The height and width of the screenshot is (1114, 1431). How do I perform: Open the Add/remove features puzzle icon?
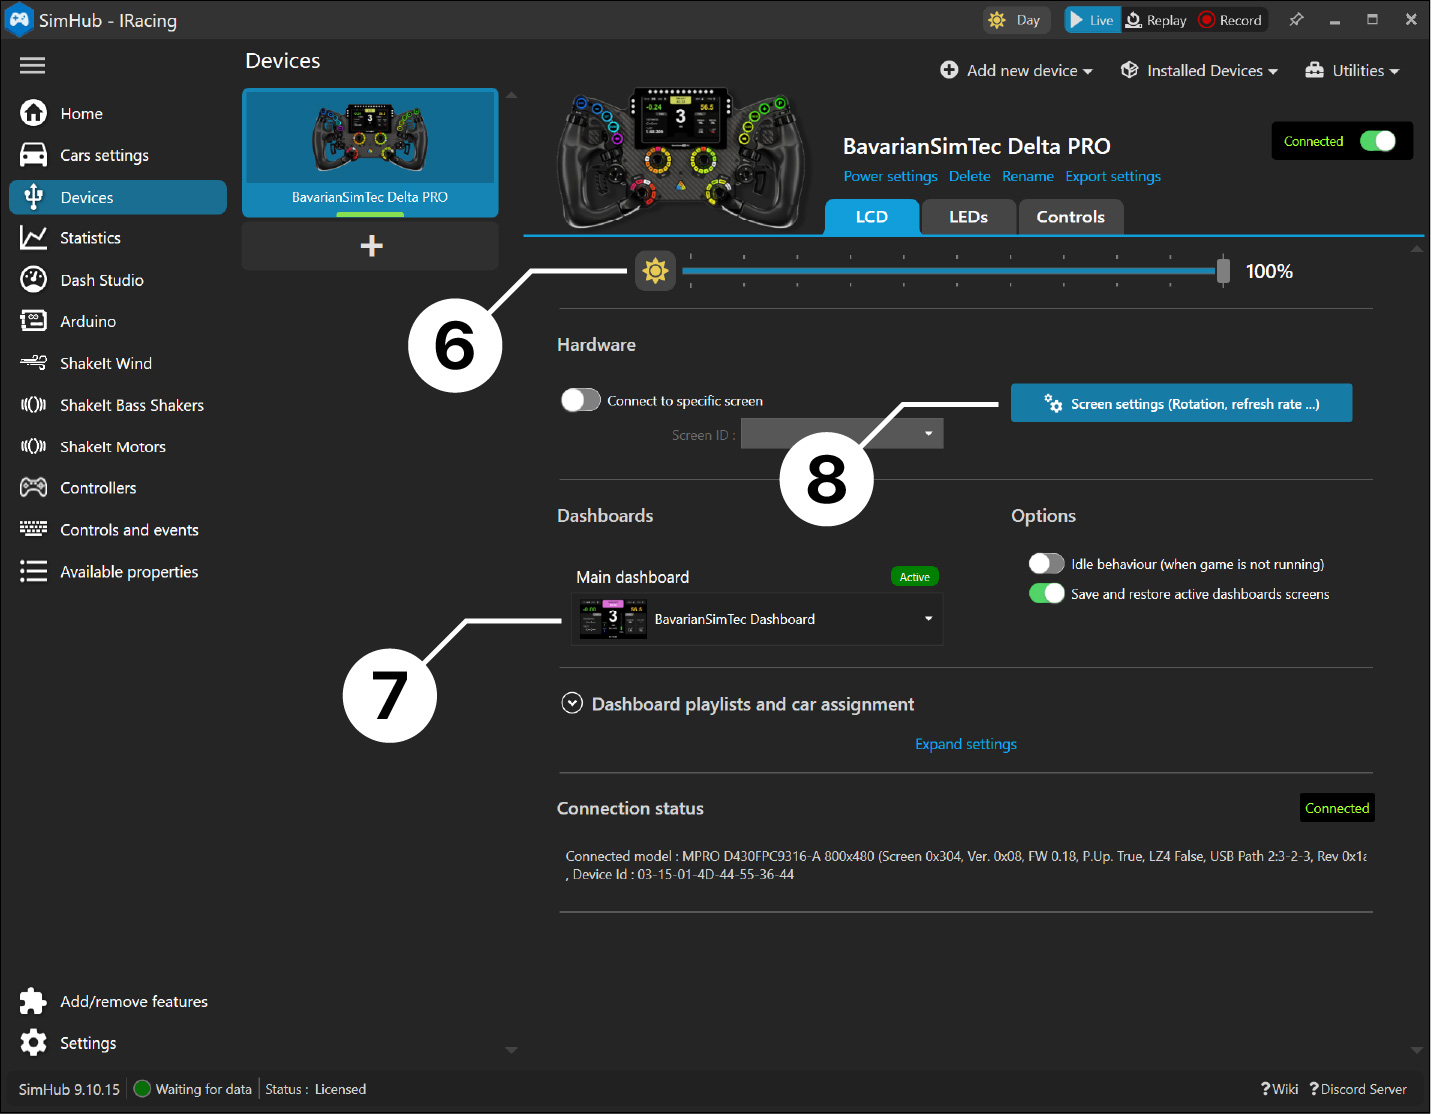33,1000
